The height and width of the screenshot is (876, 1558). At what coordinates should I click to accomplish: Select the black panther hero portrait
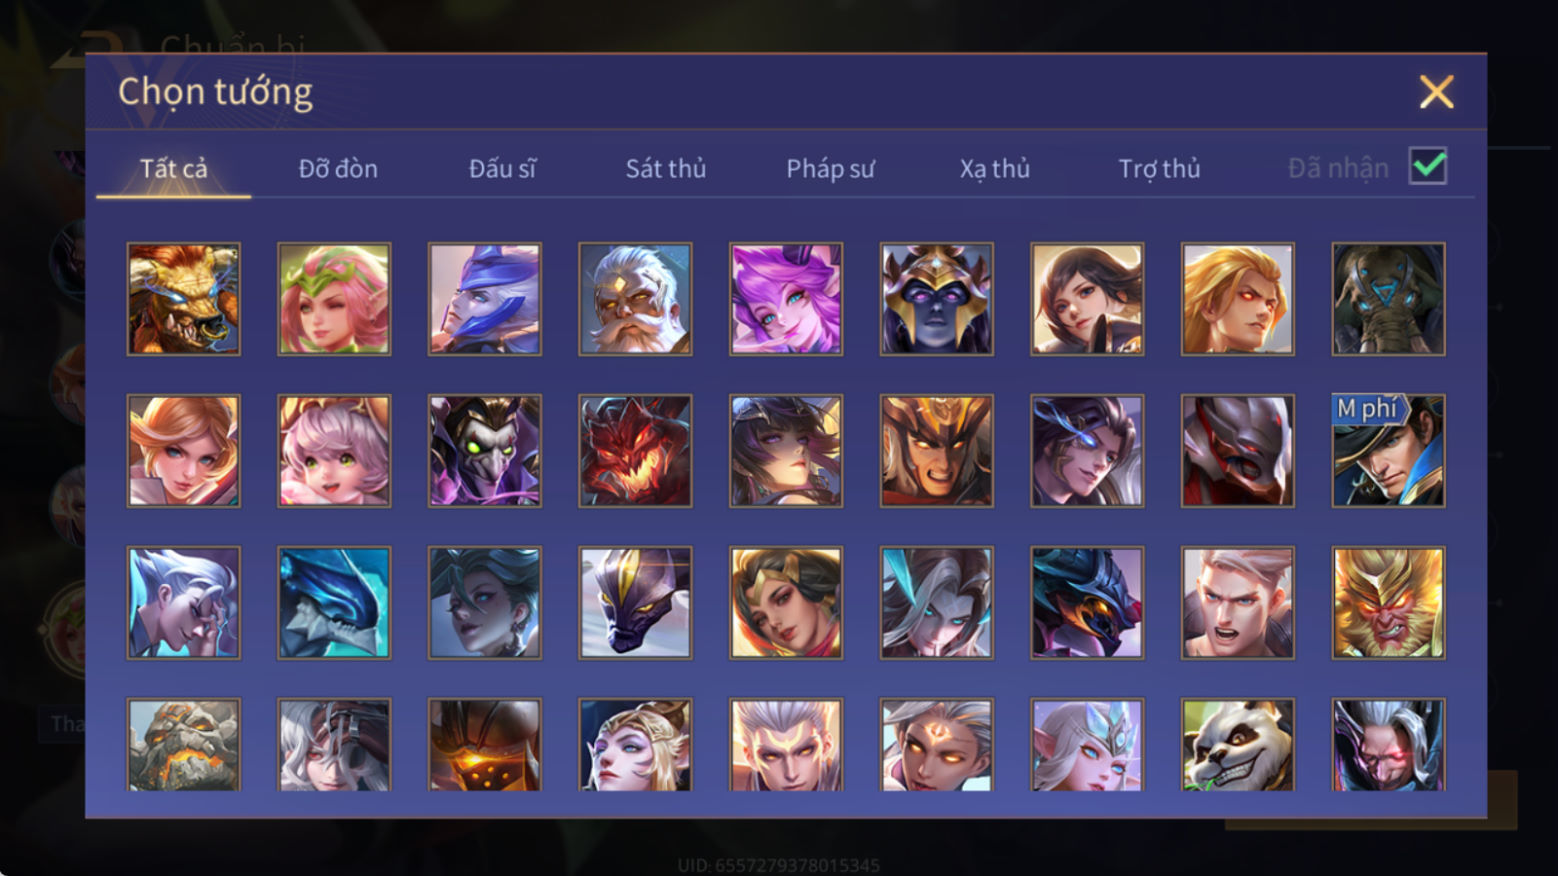coord(635,602)
